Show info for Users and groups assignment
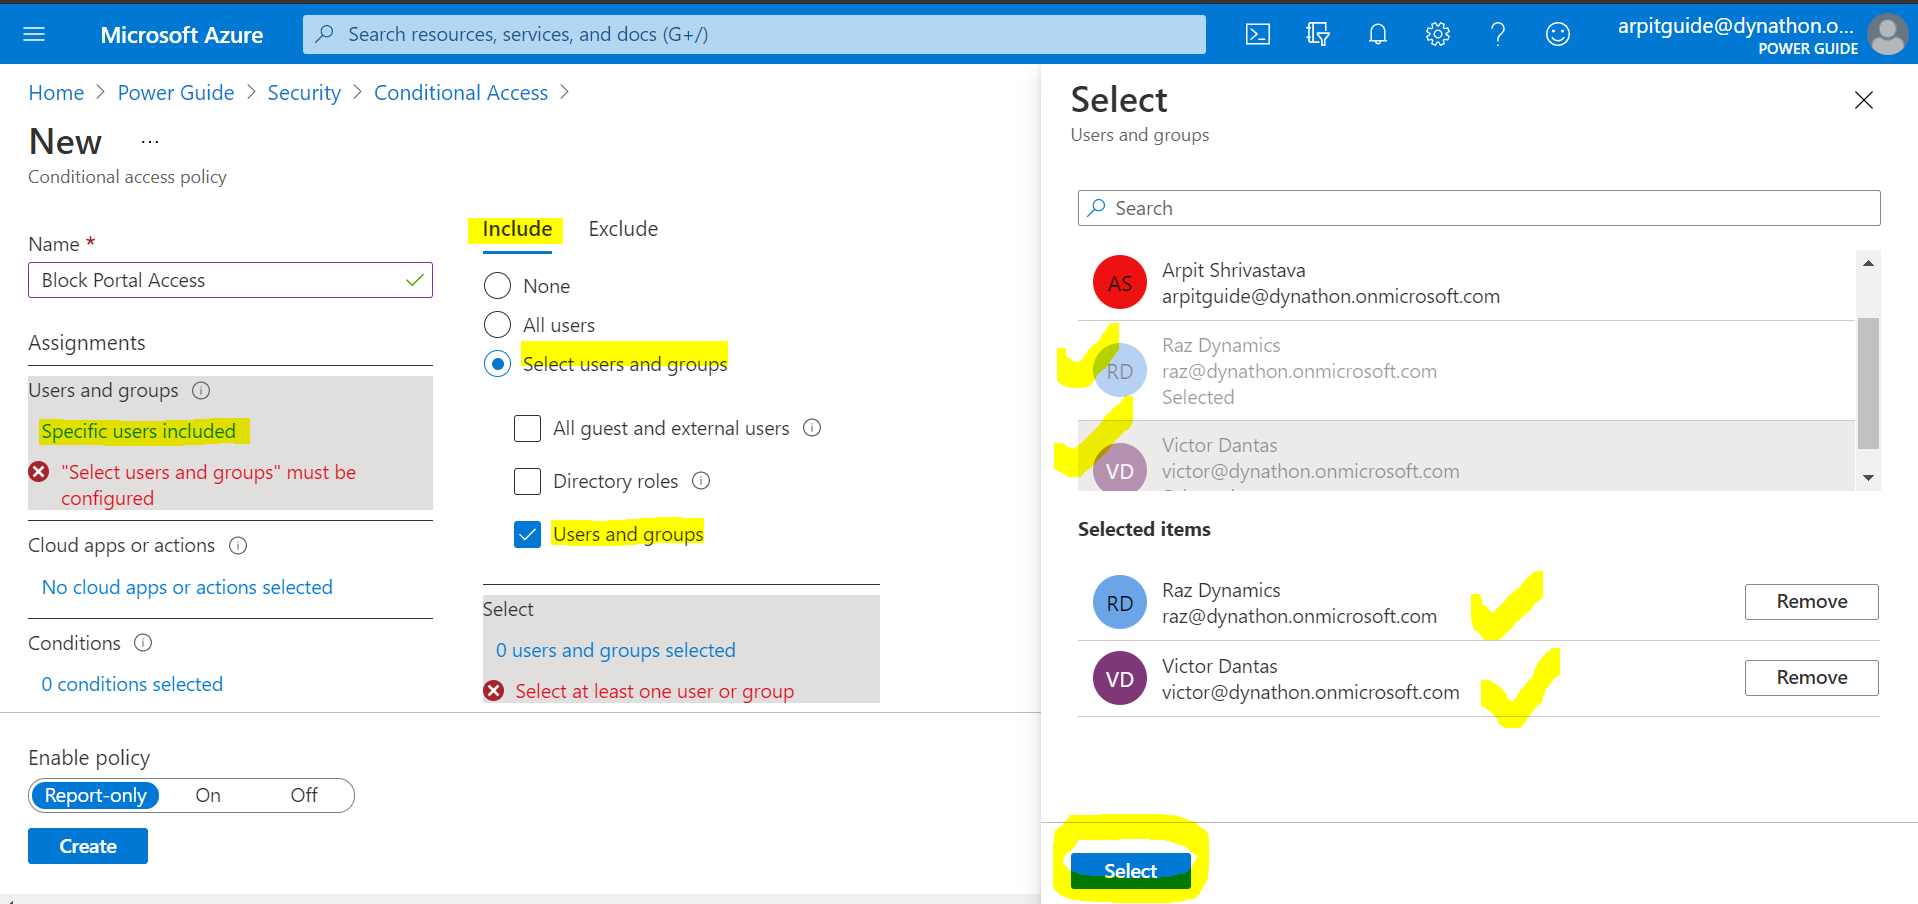Viewport: 1918px width, 904px height. pos(201,390)
